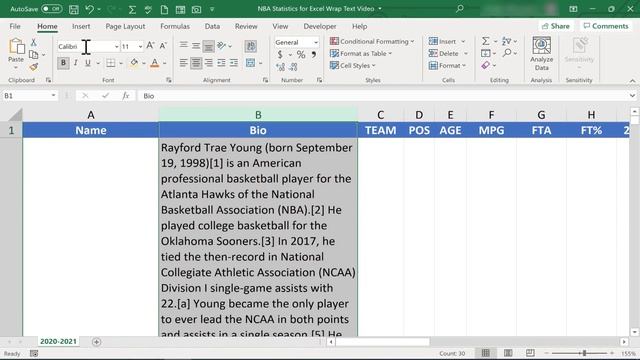Apply the Percent Style format

[x=301, y=54]
